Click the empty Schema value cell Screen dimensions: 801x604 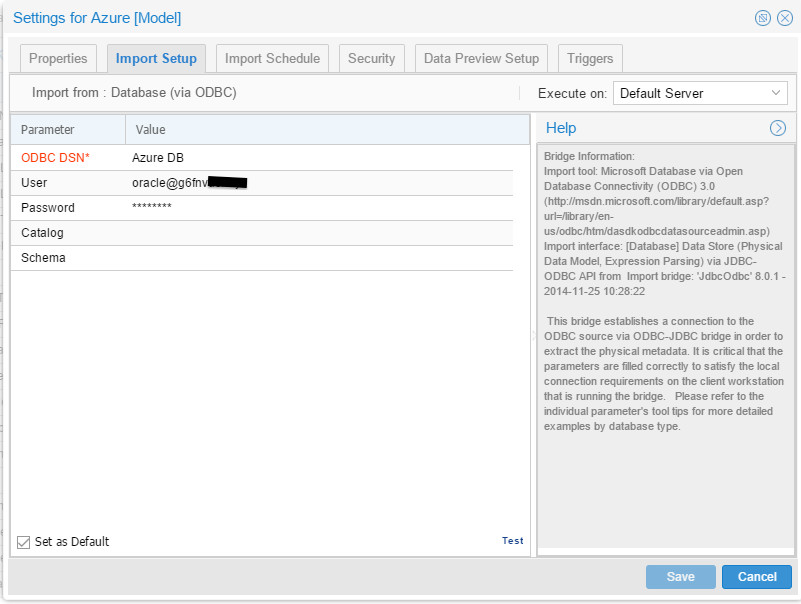(x=320, y=258)
